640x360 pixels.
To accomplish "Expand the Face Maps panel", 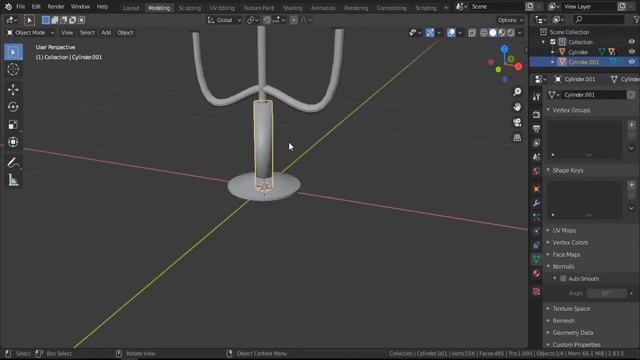I will (548, 255).
